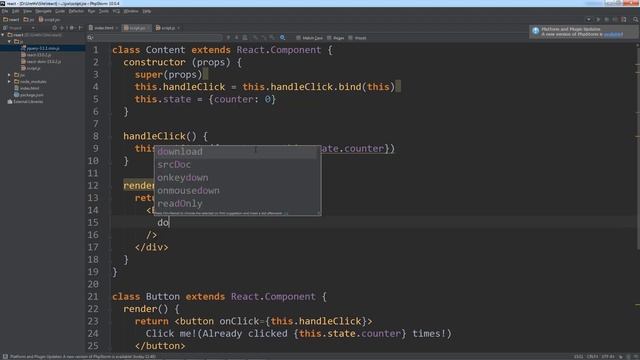Click blue search filter icon in find bar
This screenshot has width=640, height=360.
(x=282, y=38)
